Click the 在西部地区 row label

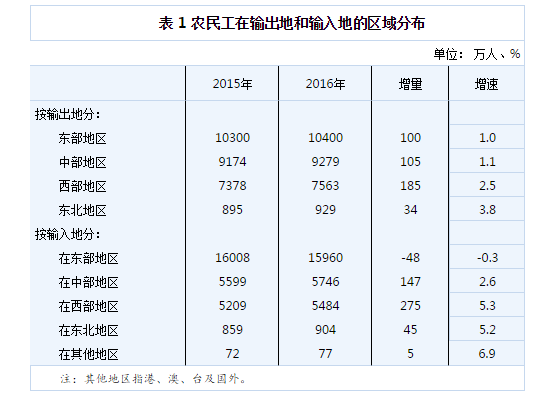click(x=88, y=306)
